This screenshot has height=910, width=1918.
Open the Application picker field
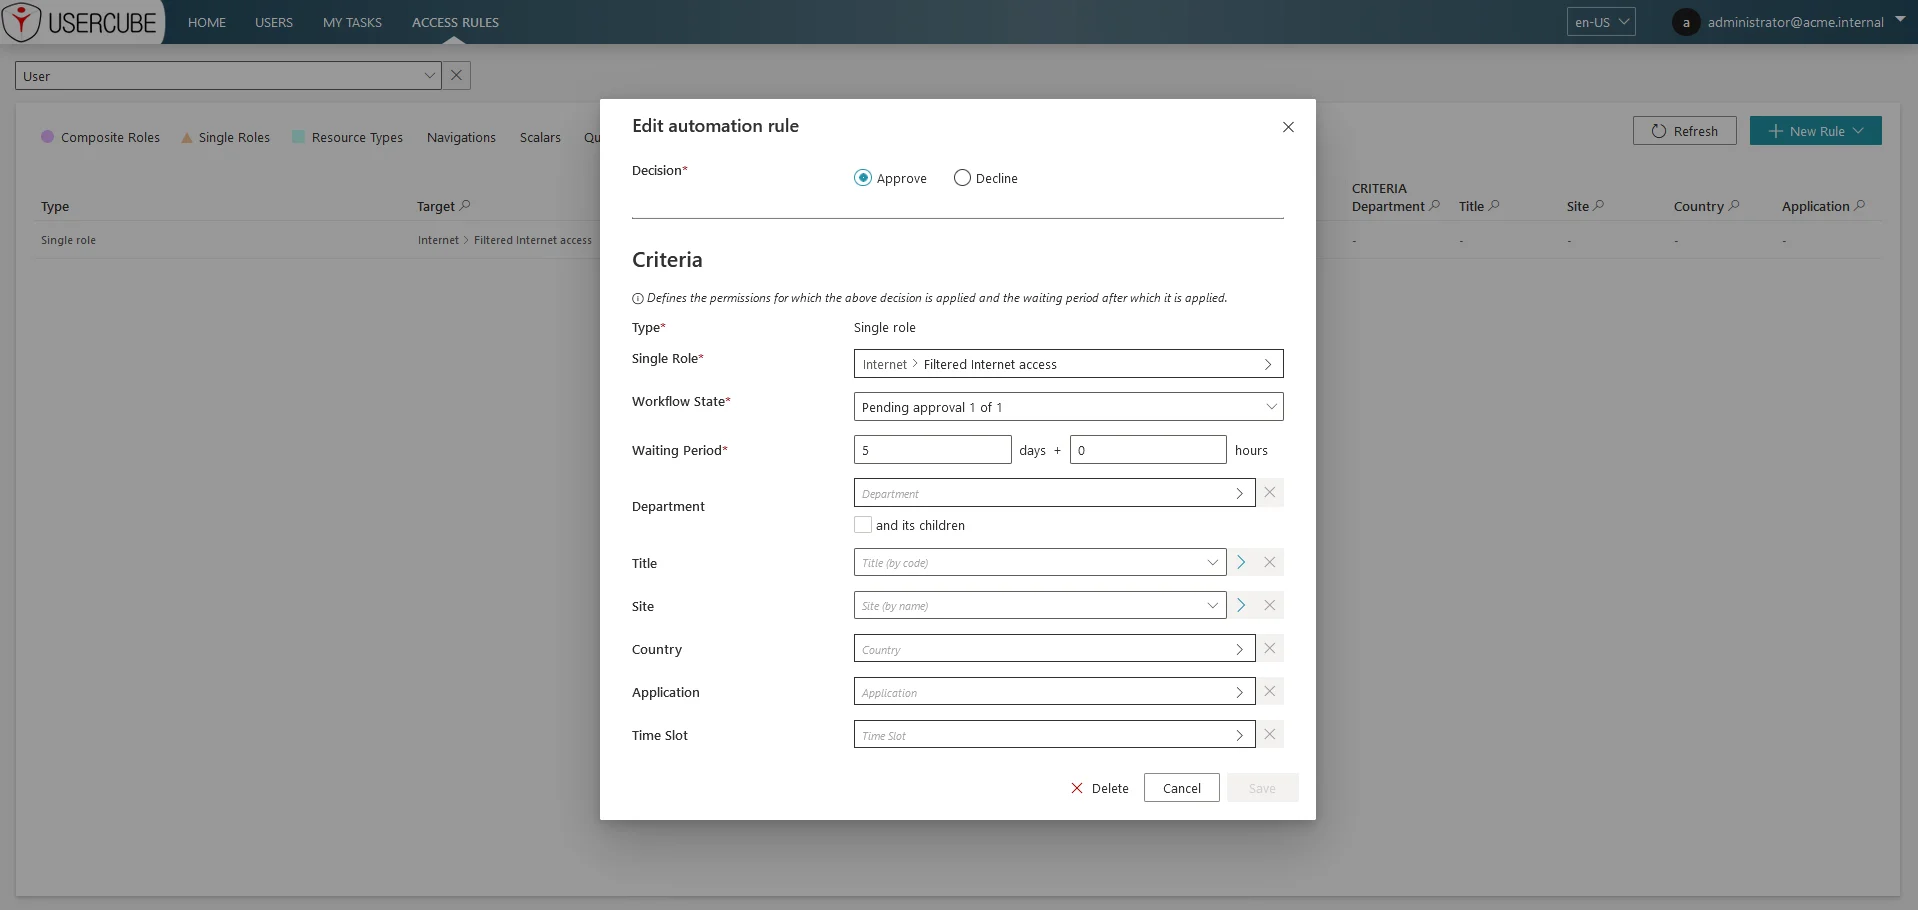1054,692
